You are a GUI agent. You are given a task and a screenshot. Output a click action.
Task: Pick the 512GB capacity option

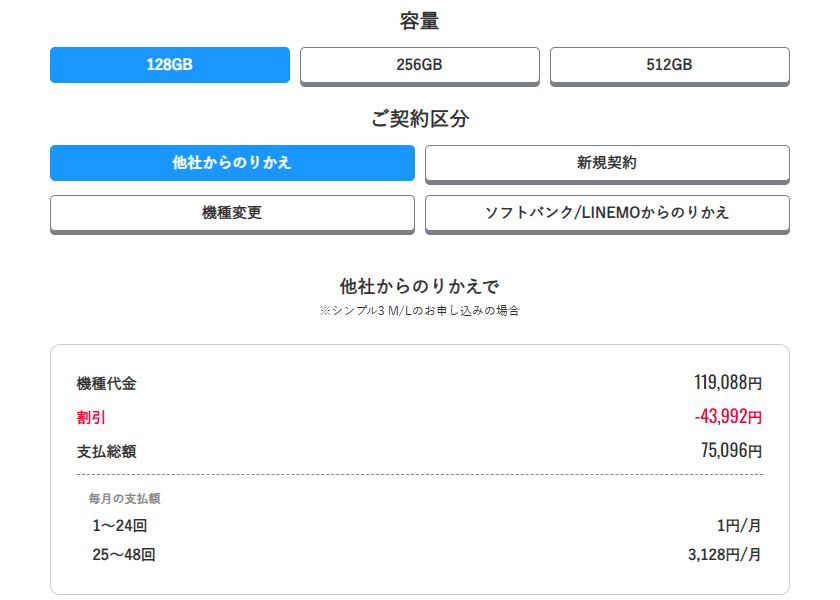[x=670, y=65]
